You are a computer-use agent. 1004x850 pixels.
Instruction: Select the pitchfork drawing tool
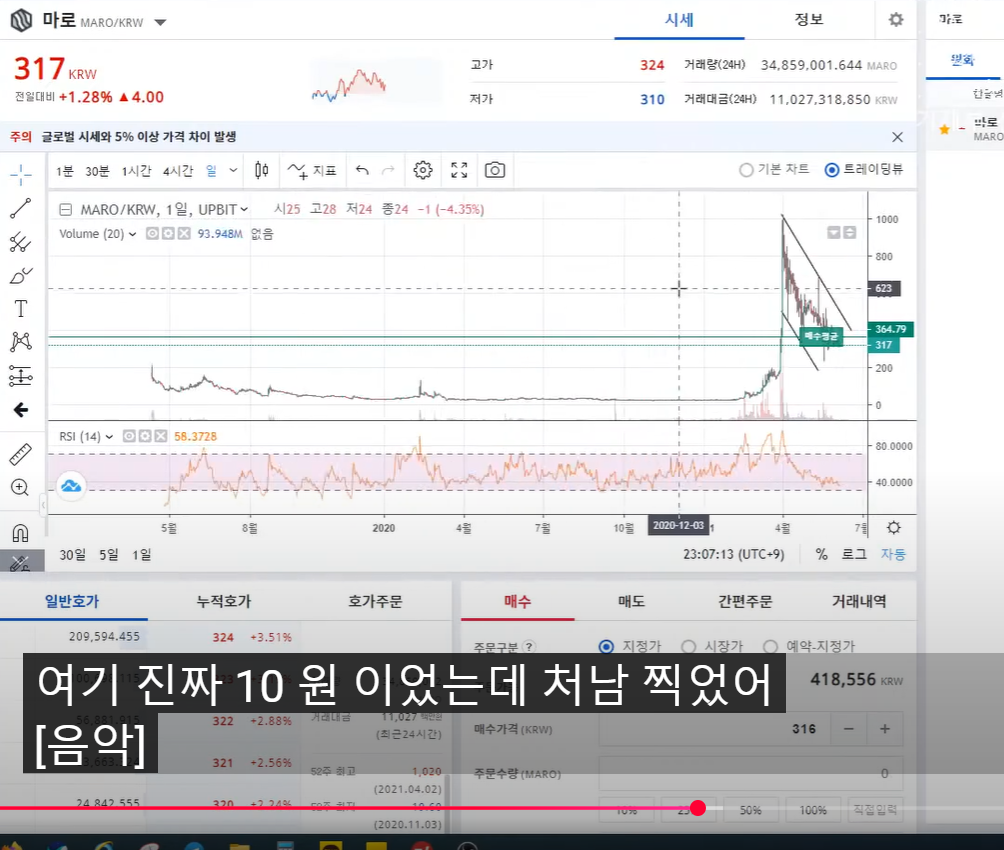click(20, 242)
